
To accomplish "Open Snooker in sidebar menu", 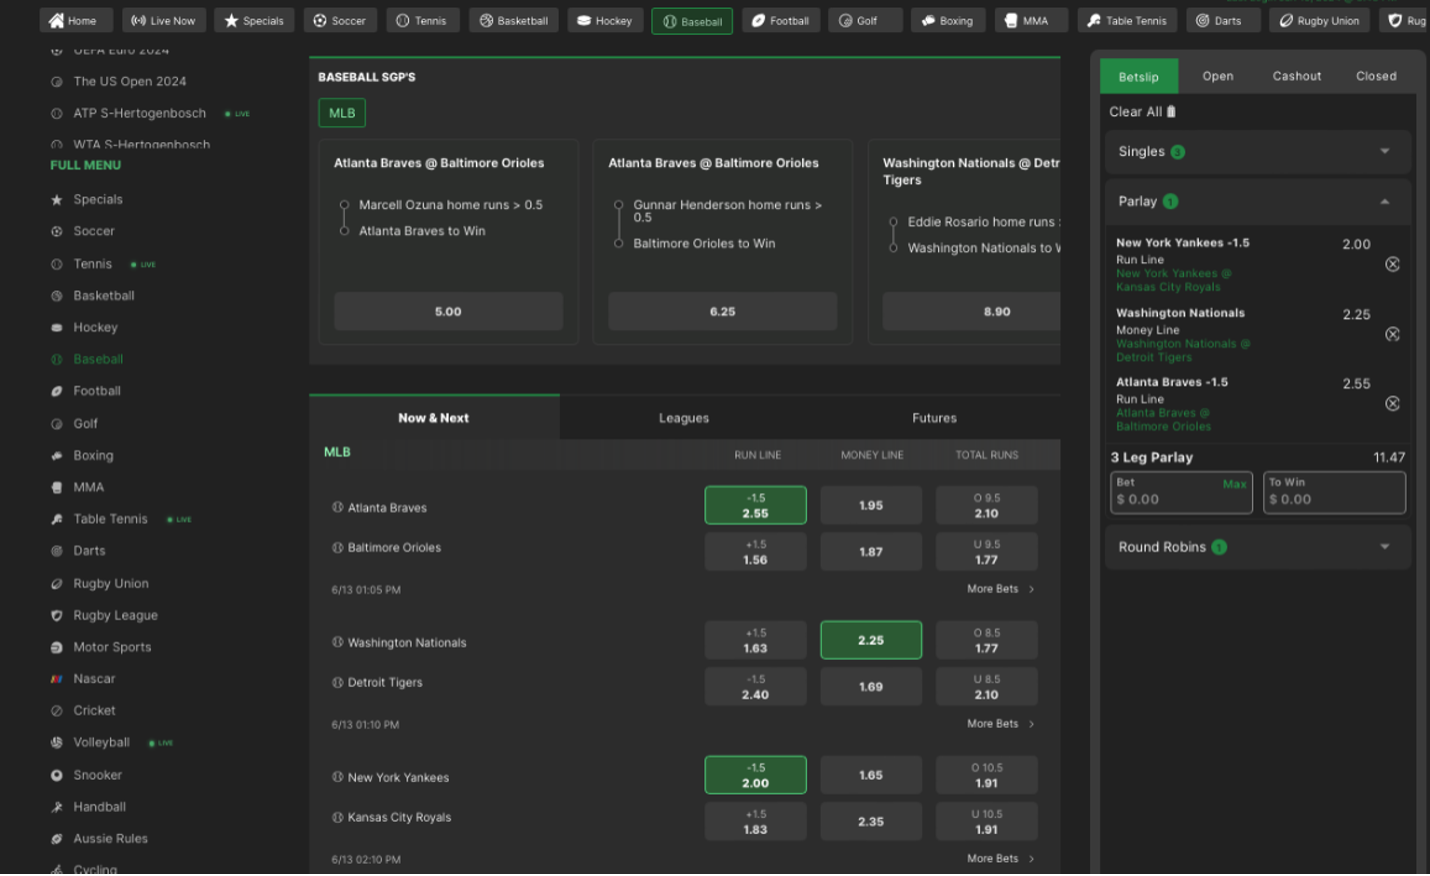I will 97,775.
